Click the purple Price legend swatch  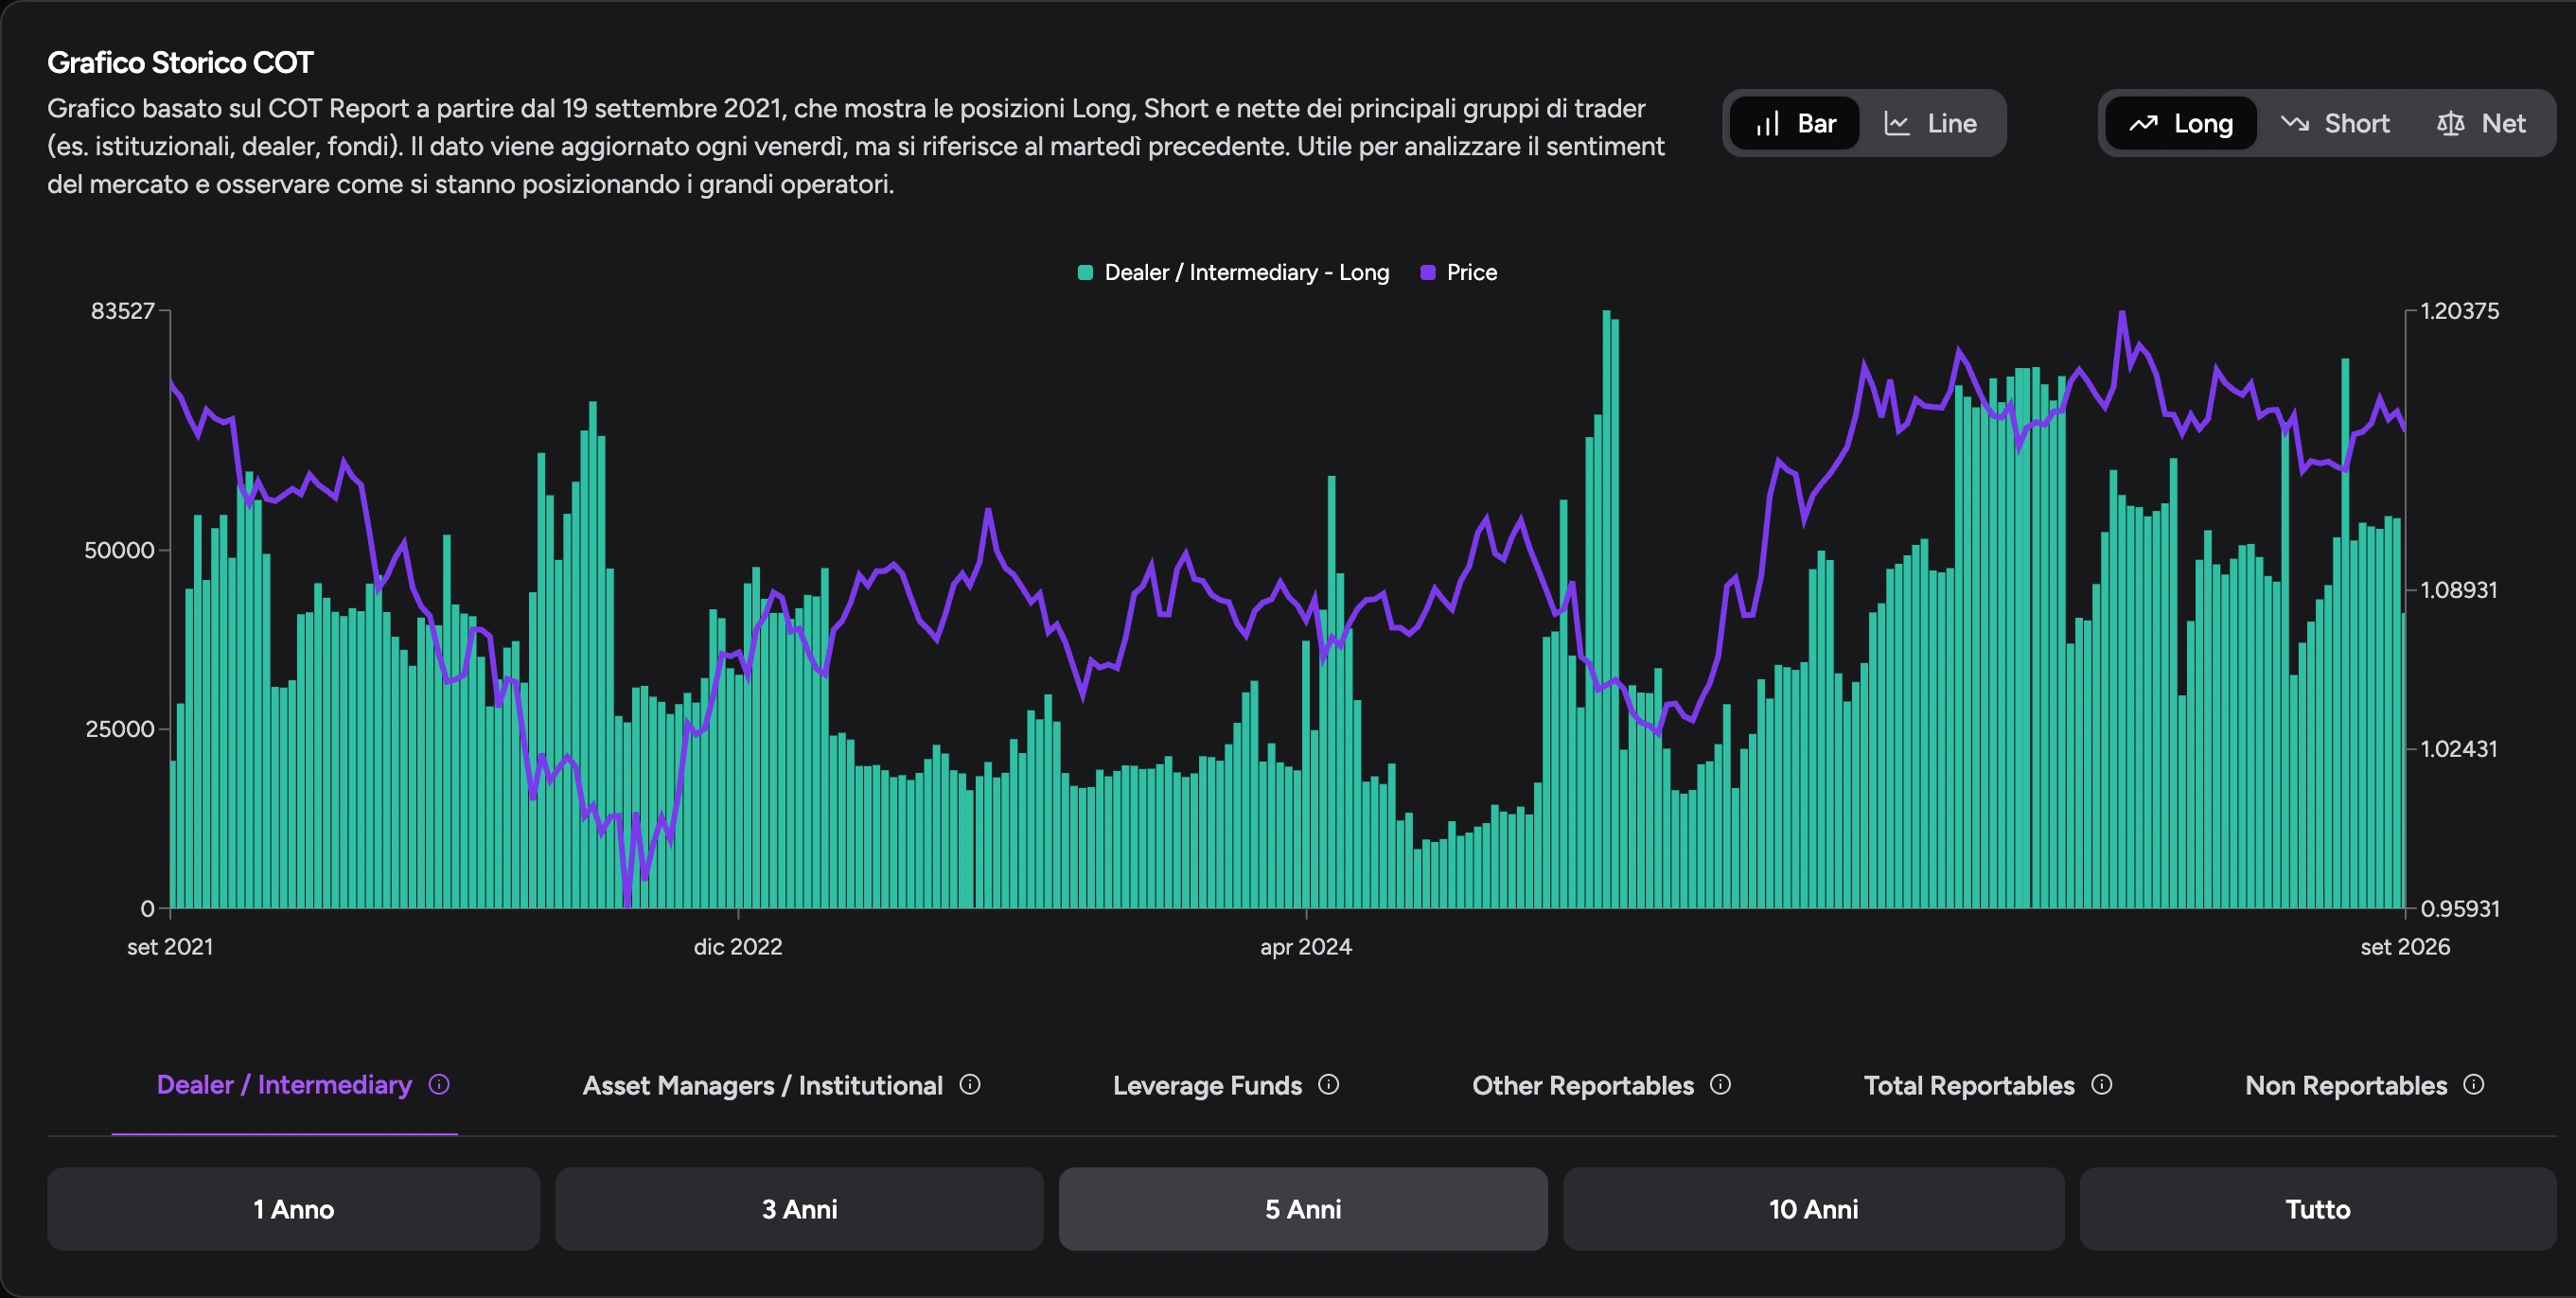point(1428,272)
